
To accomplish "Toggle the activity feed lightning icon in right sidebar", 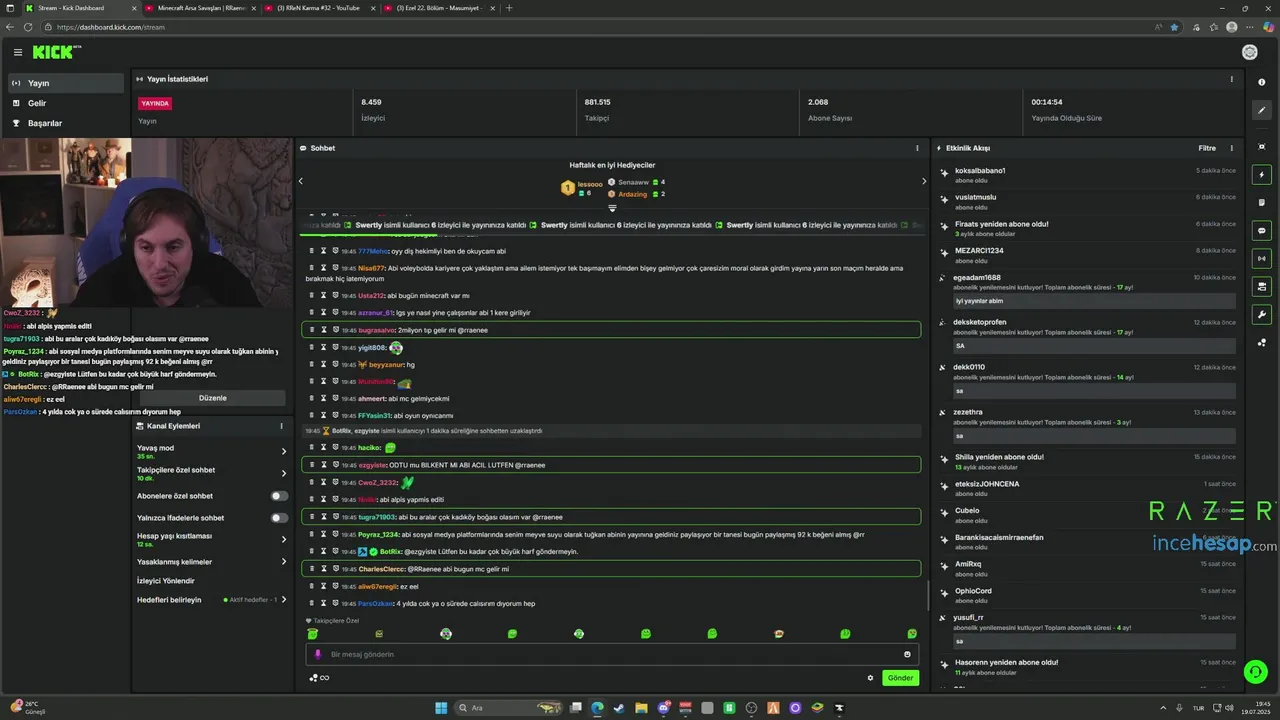I will coord(1262,175).
